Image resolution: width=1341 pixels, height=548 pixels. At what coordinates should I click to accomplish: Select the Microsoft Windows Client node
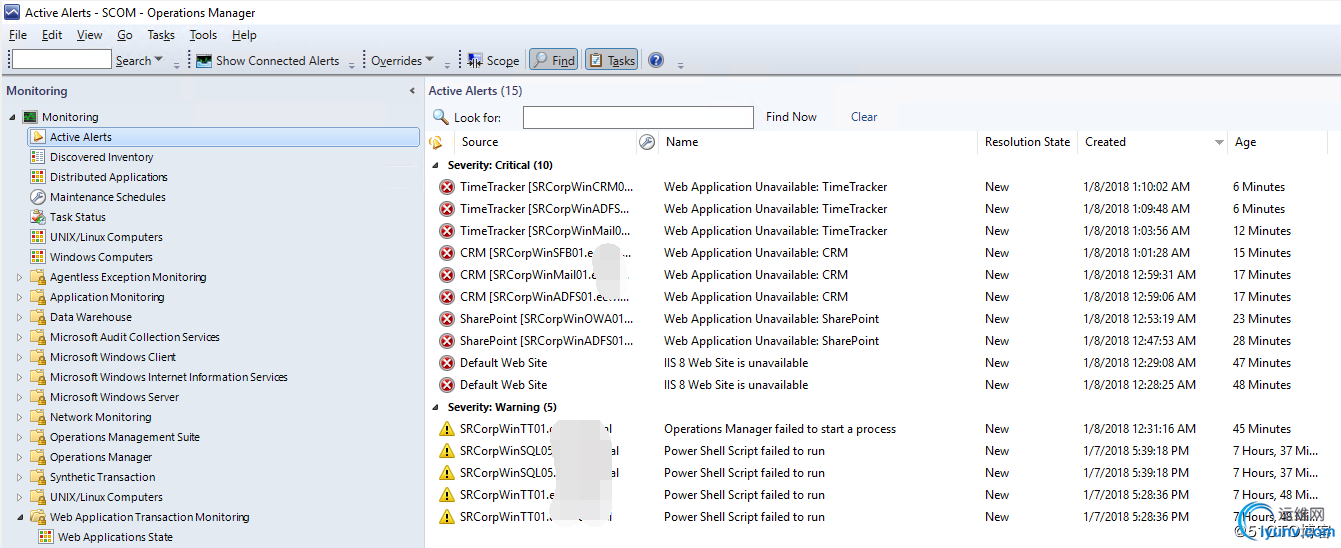(113, 357)
